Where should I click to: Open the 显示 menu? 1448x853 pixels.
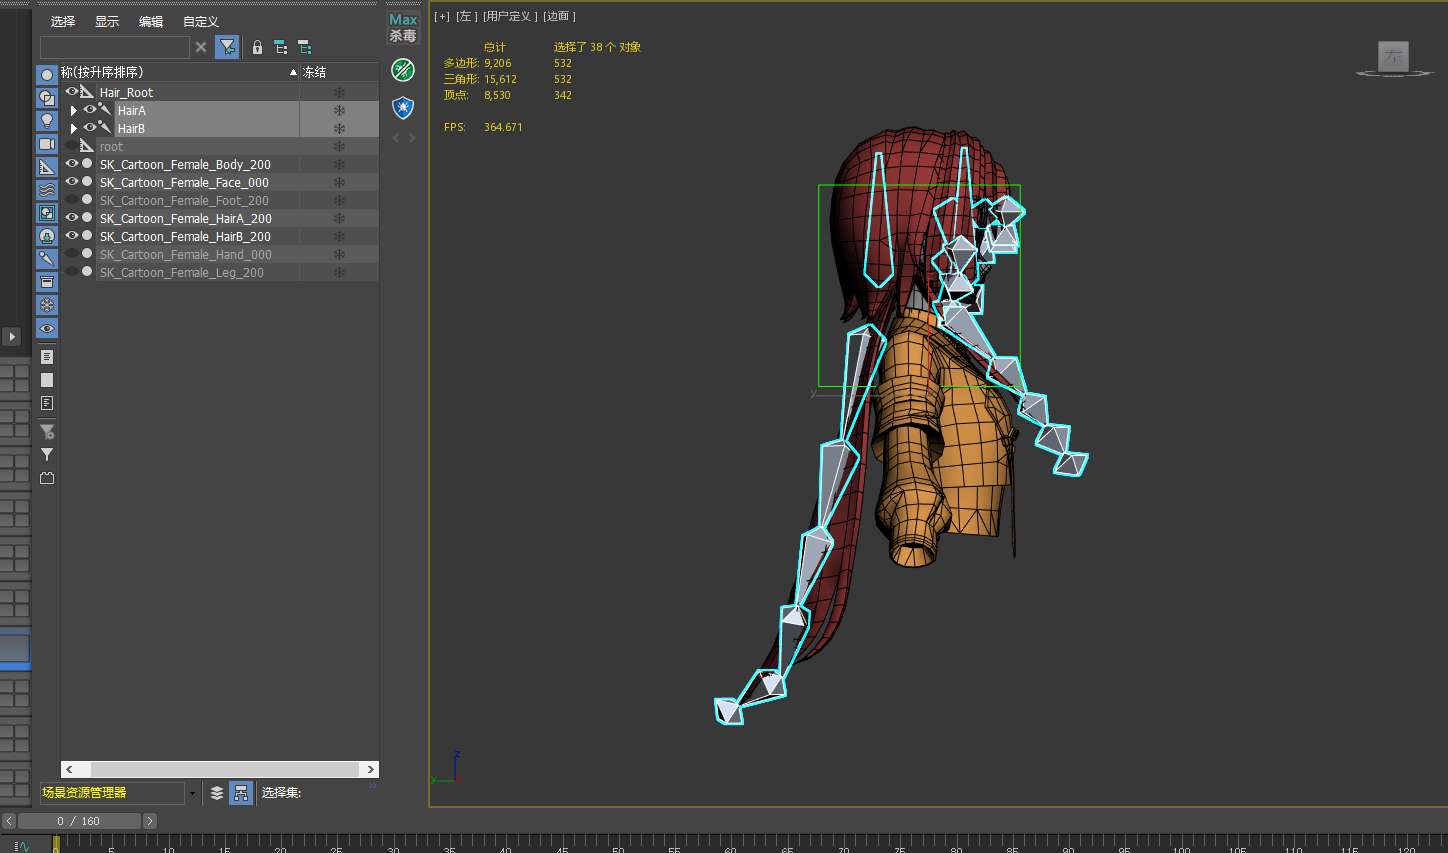point(107,21)
